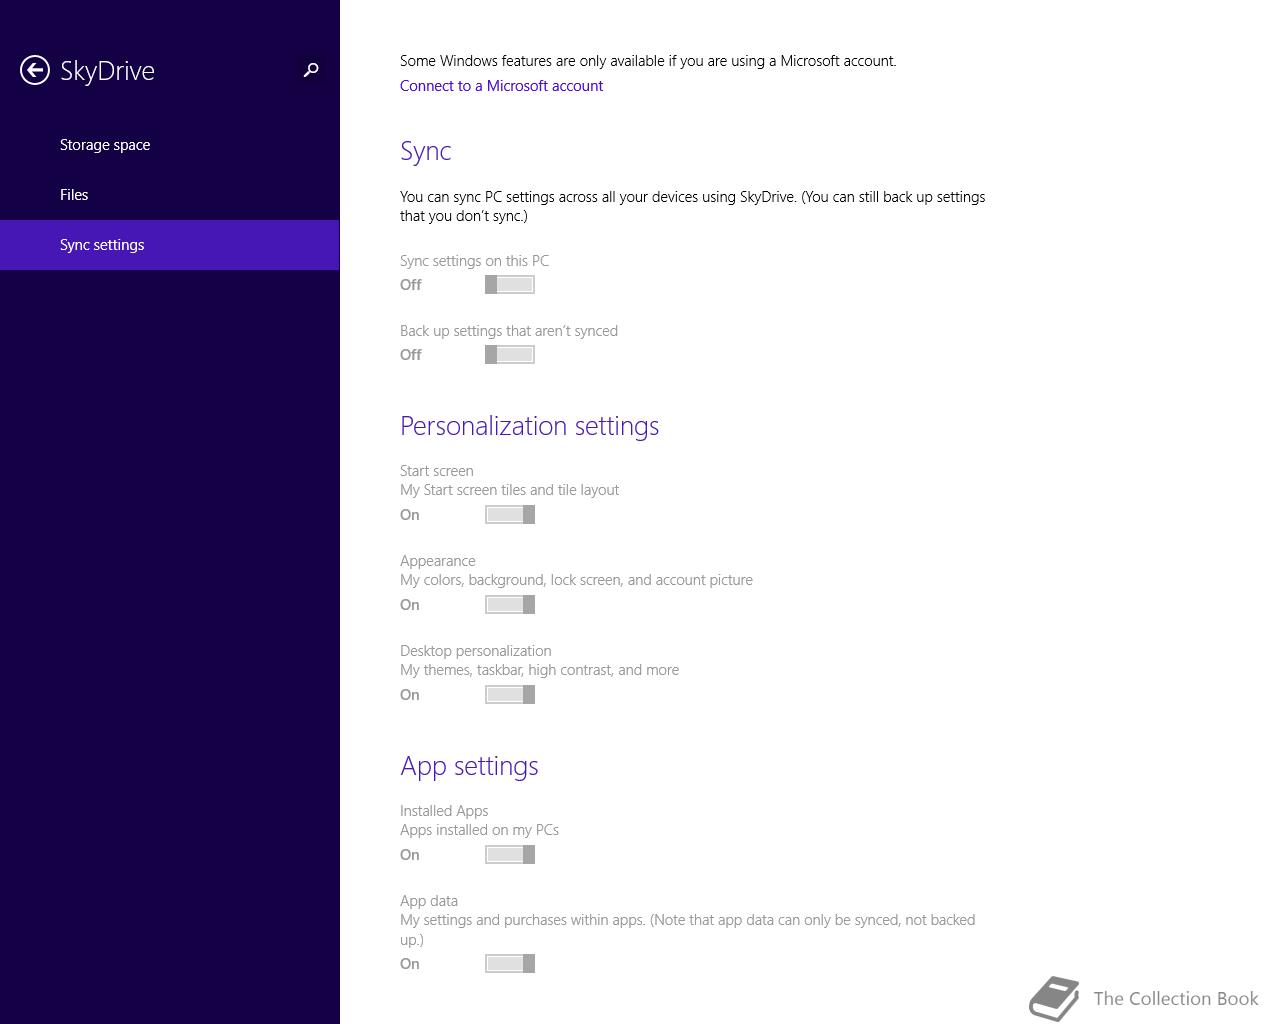Click the Personalization settings heading

tap(529, 426)
